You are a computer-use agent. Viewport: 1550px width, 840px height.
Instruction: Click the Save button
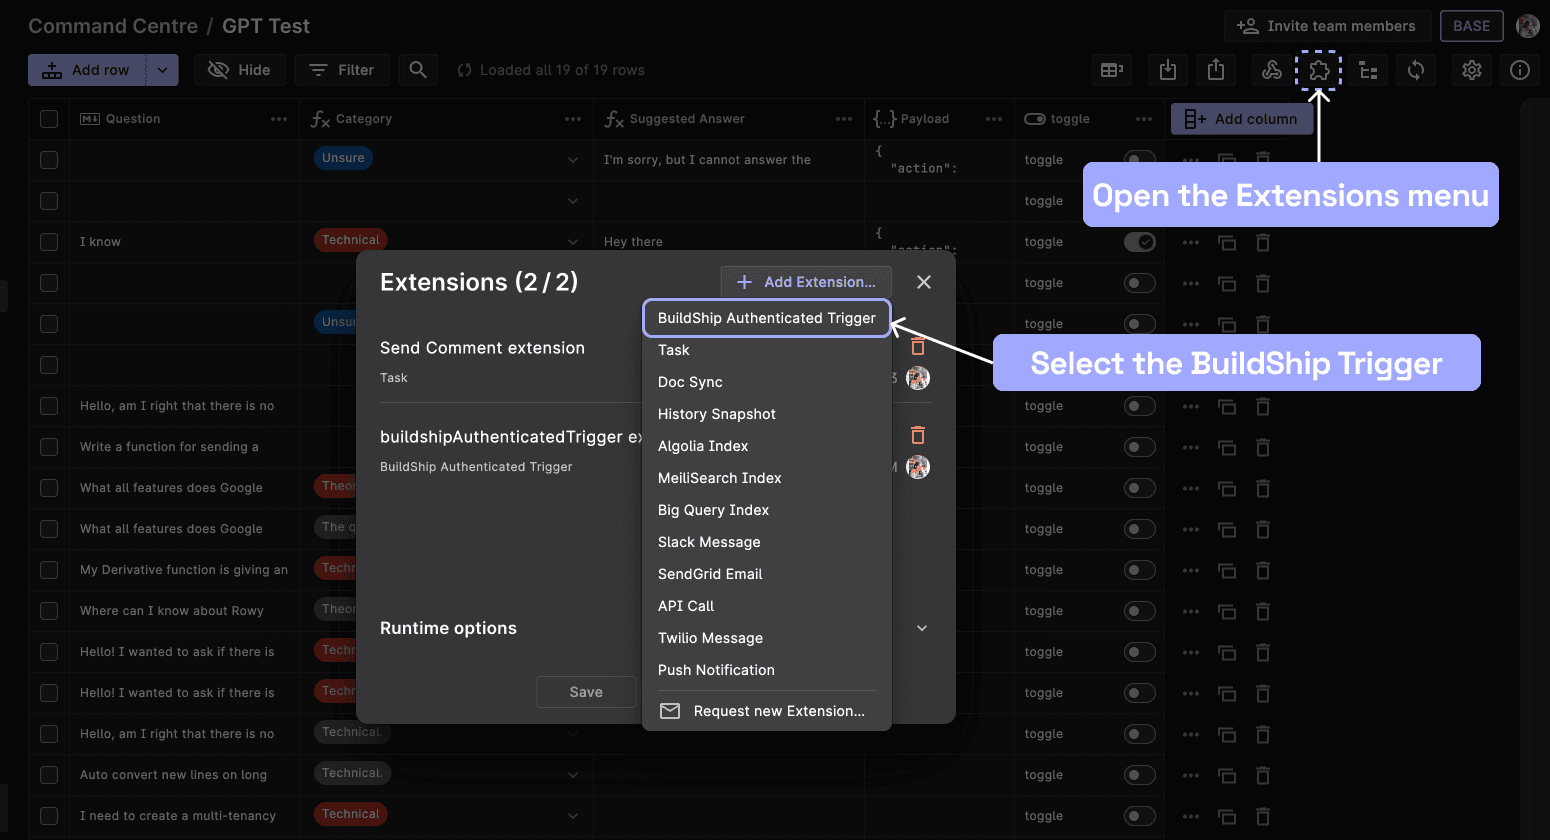pos(585,692)
